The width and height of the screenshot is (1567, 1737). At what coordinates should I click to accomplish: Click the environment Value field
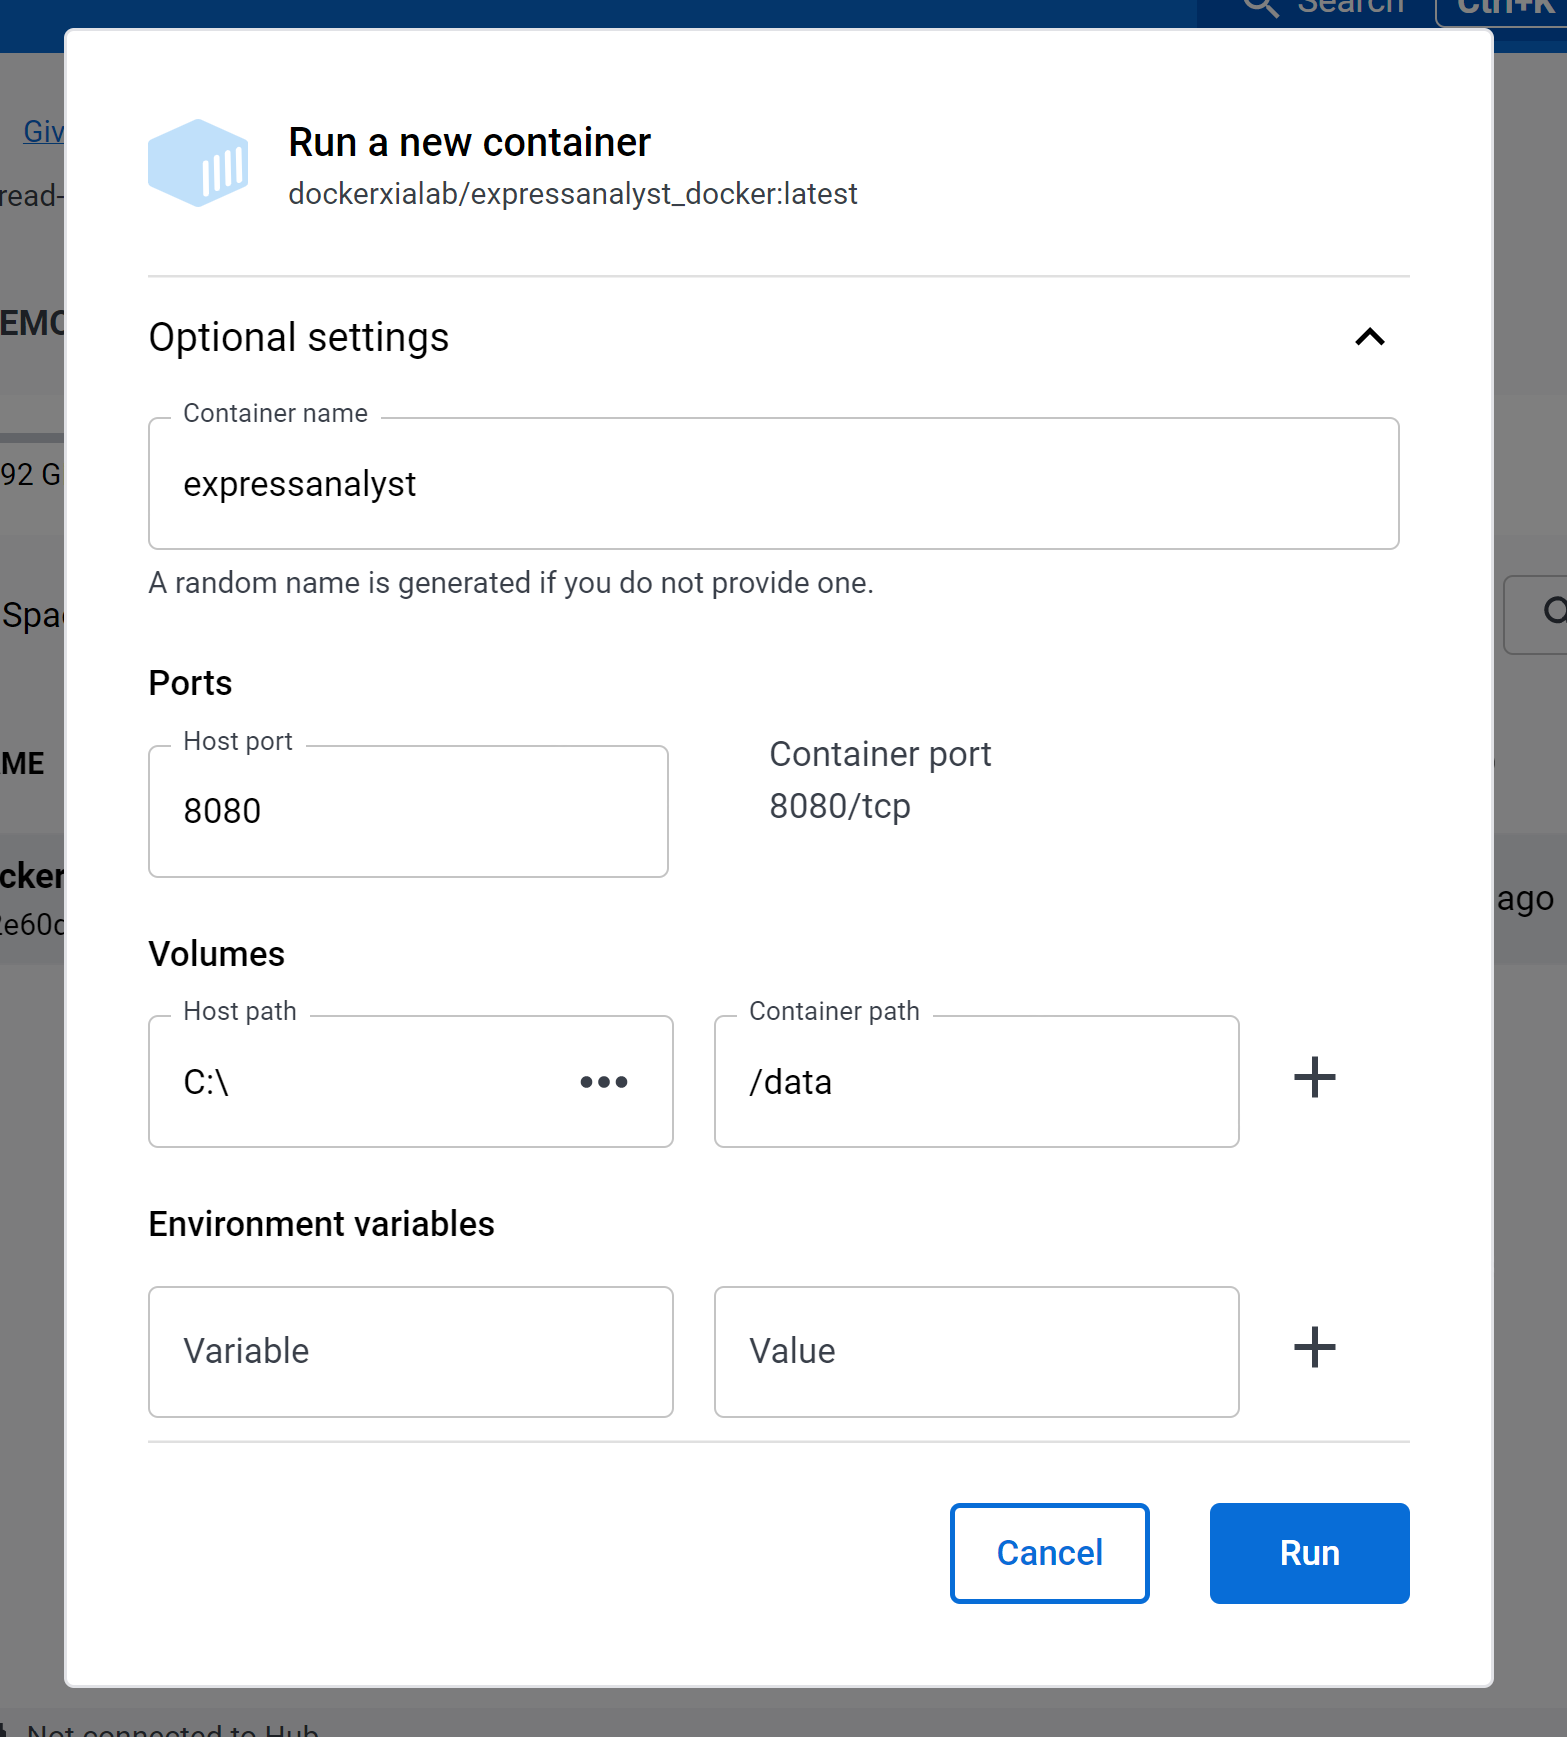tap(976, 1352)
